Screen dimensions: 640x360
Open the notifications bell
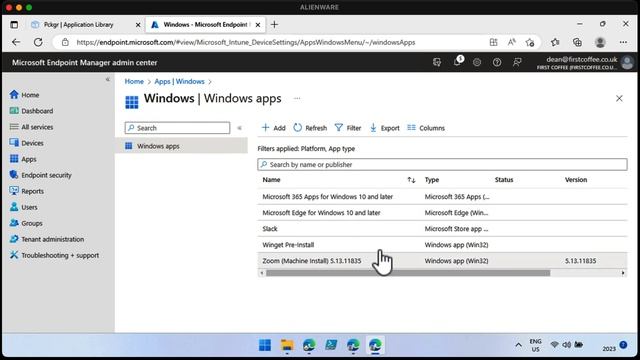pyautogui.click(x=458, y=62)
